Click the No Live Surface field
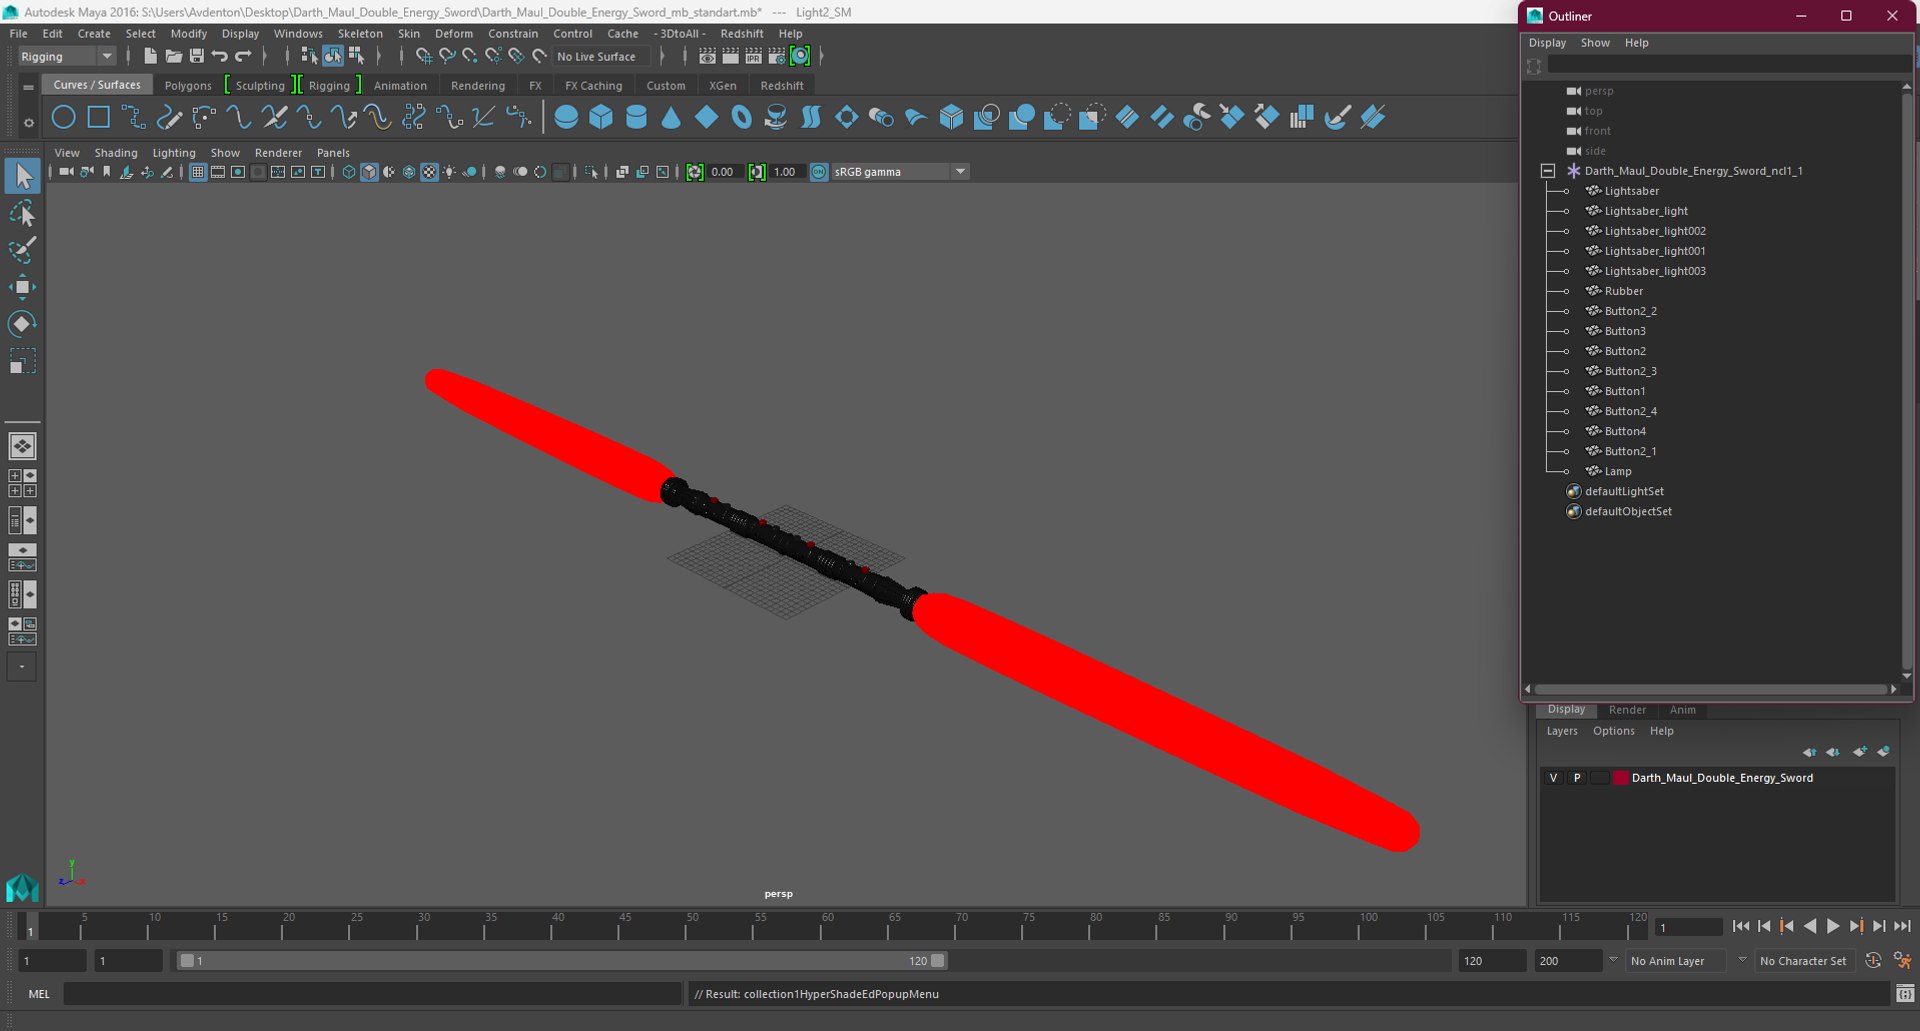This screenshot has width=1920, height=1031. [601, 57]
